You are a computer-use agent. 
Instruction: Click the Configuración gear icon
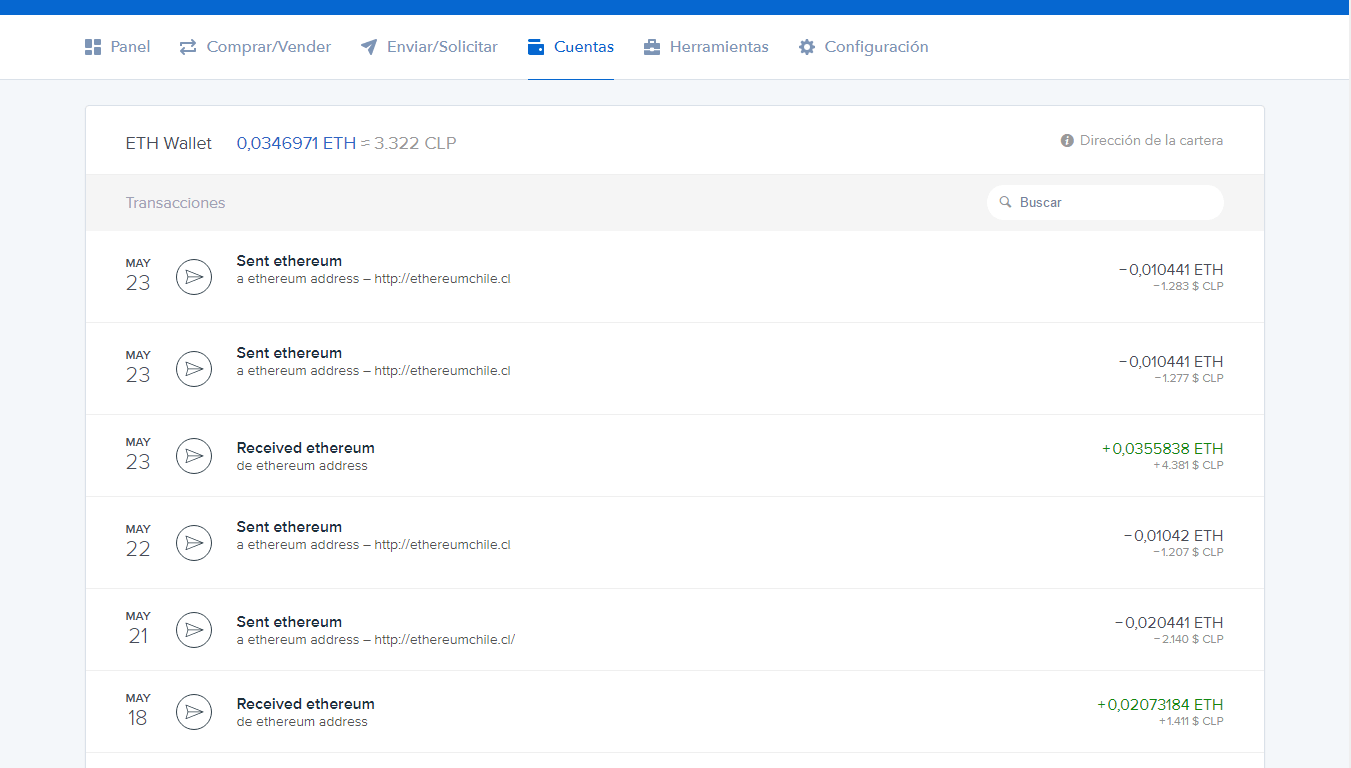click(807, 47)
